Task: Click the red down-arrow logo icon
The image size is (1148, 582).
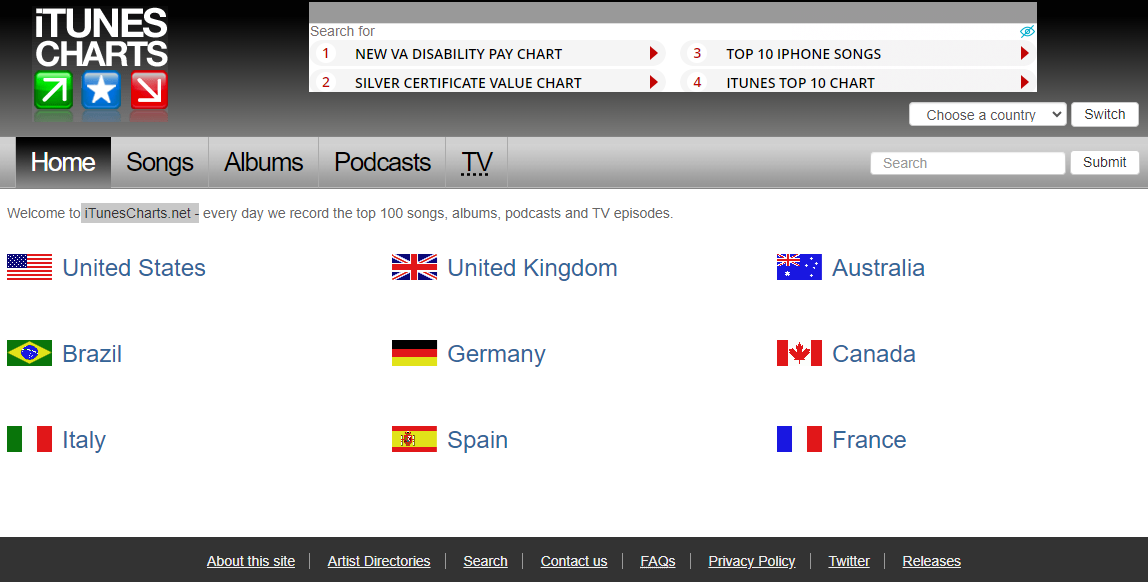Action: pos(149,90)
